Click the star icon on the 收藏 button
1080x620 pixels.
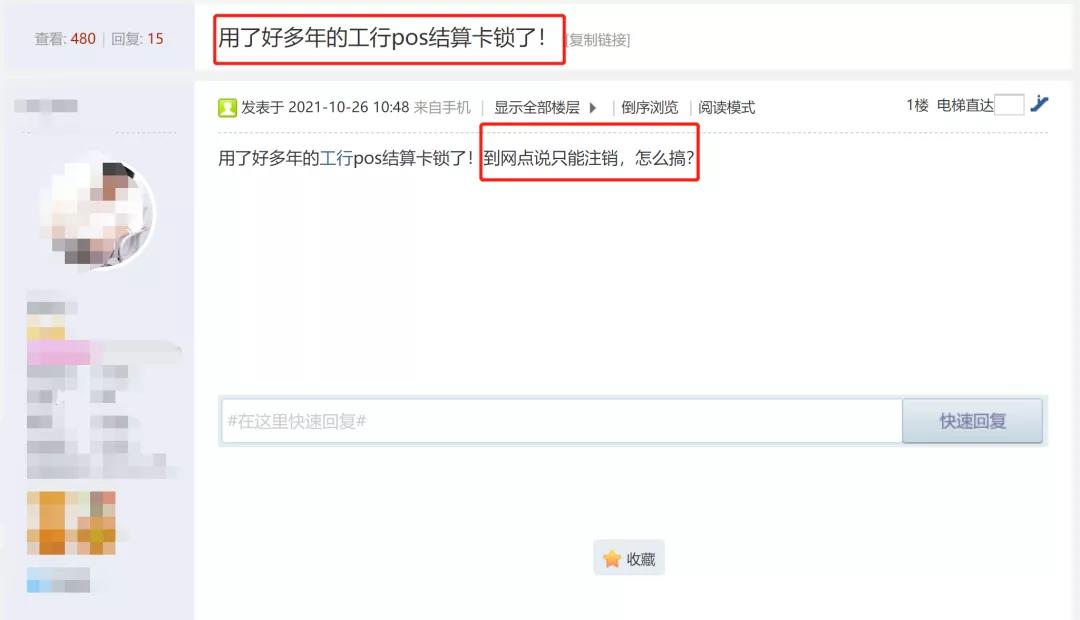612,559
